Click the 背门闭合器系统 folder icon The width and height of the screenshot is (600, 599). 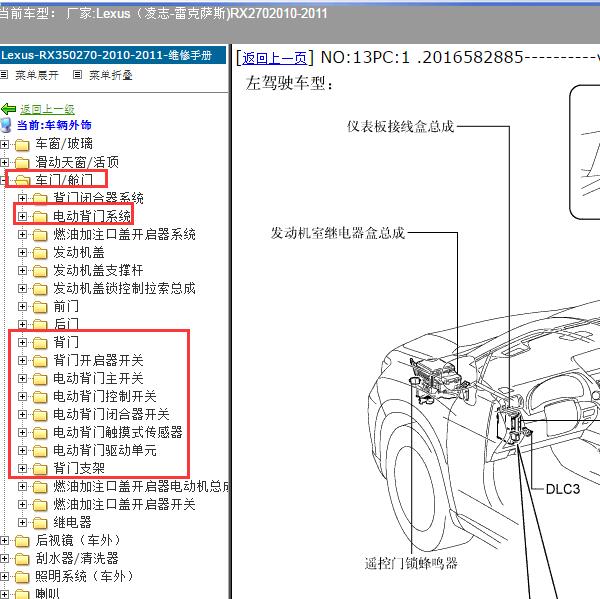(40, 198)
